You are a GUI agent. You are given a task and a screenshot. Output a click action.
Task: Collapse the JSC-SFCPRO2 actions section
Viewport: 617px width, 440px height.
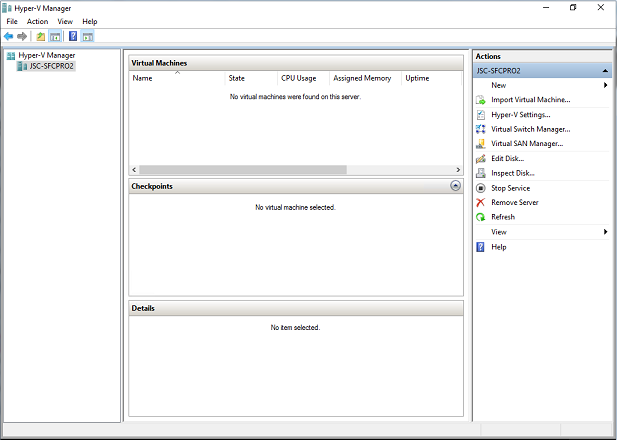coord(605,71)
